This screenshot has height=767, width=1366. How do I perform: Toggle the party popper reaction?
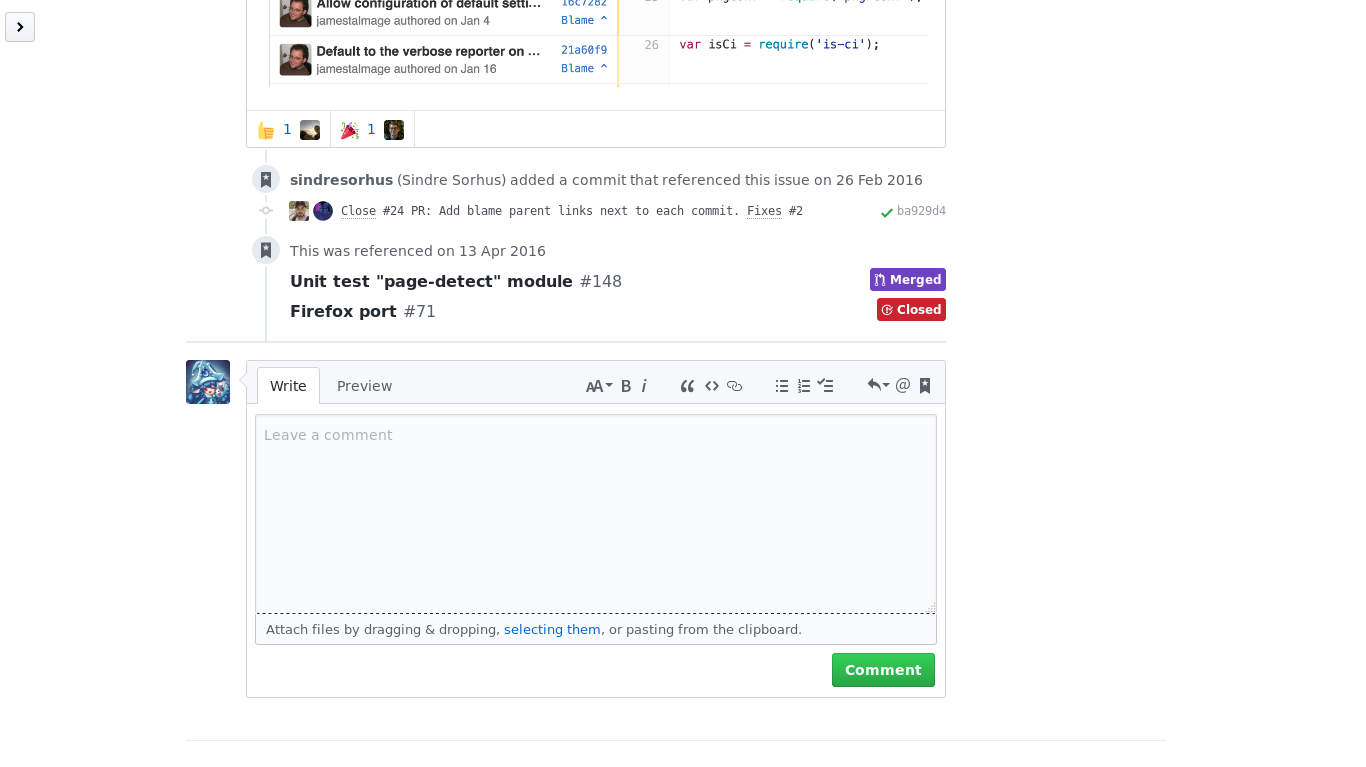pyautogui.click(x=370, y=128)
